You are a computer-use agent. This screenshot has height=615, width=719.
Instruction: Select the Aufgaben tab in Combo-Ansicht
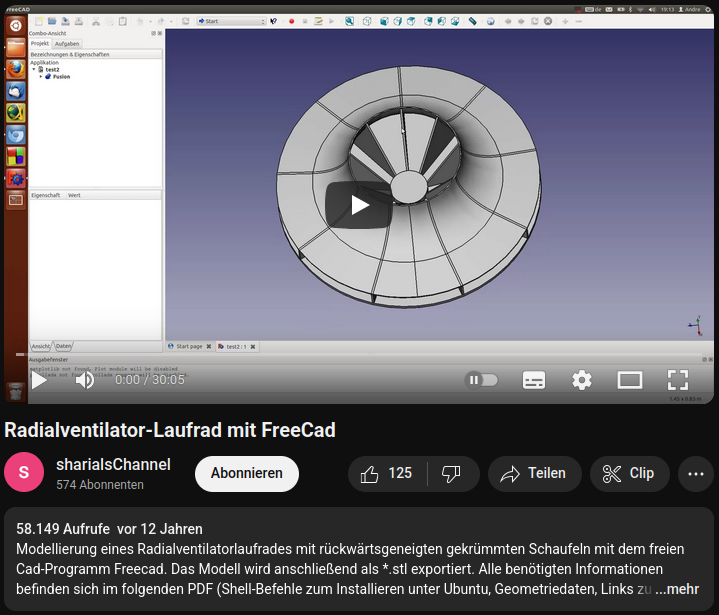(x=67, y=44)
